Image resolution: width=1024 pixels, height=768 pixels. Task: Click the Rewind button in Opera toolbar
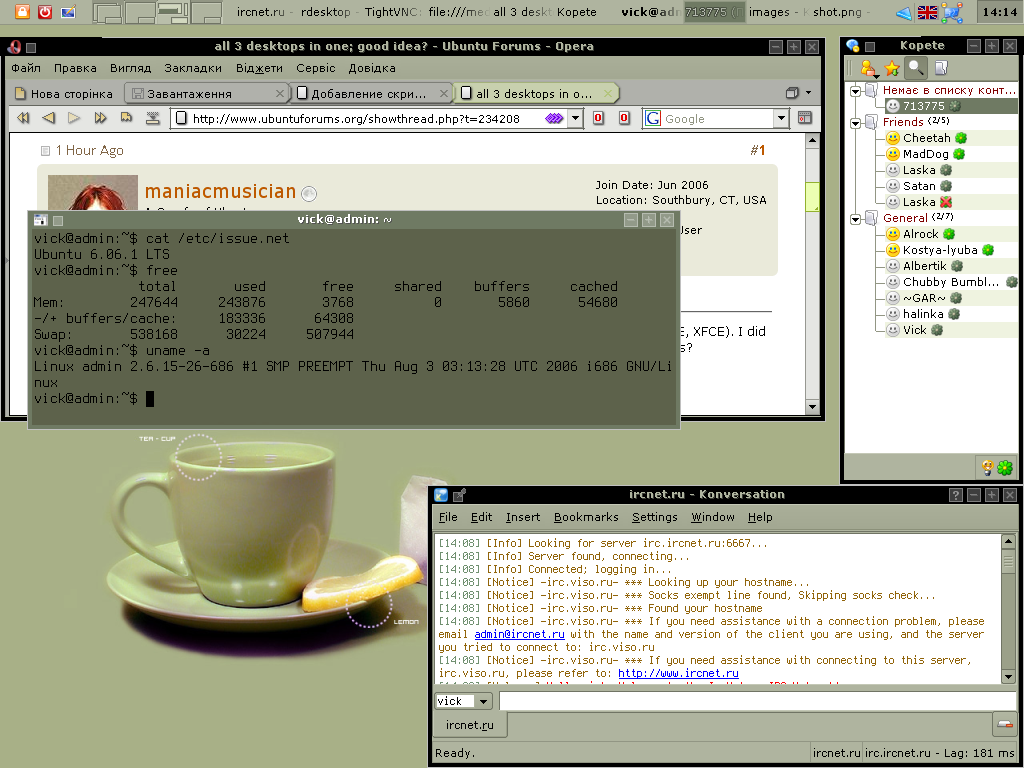(x=23, y=118)
